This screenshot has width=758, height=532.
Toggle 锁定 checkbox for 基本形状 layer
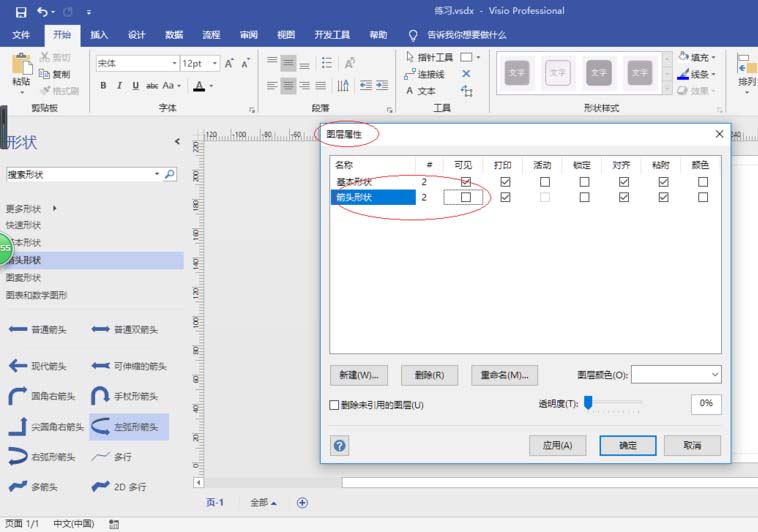pos(584,182)
